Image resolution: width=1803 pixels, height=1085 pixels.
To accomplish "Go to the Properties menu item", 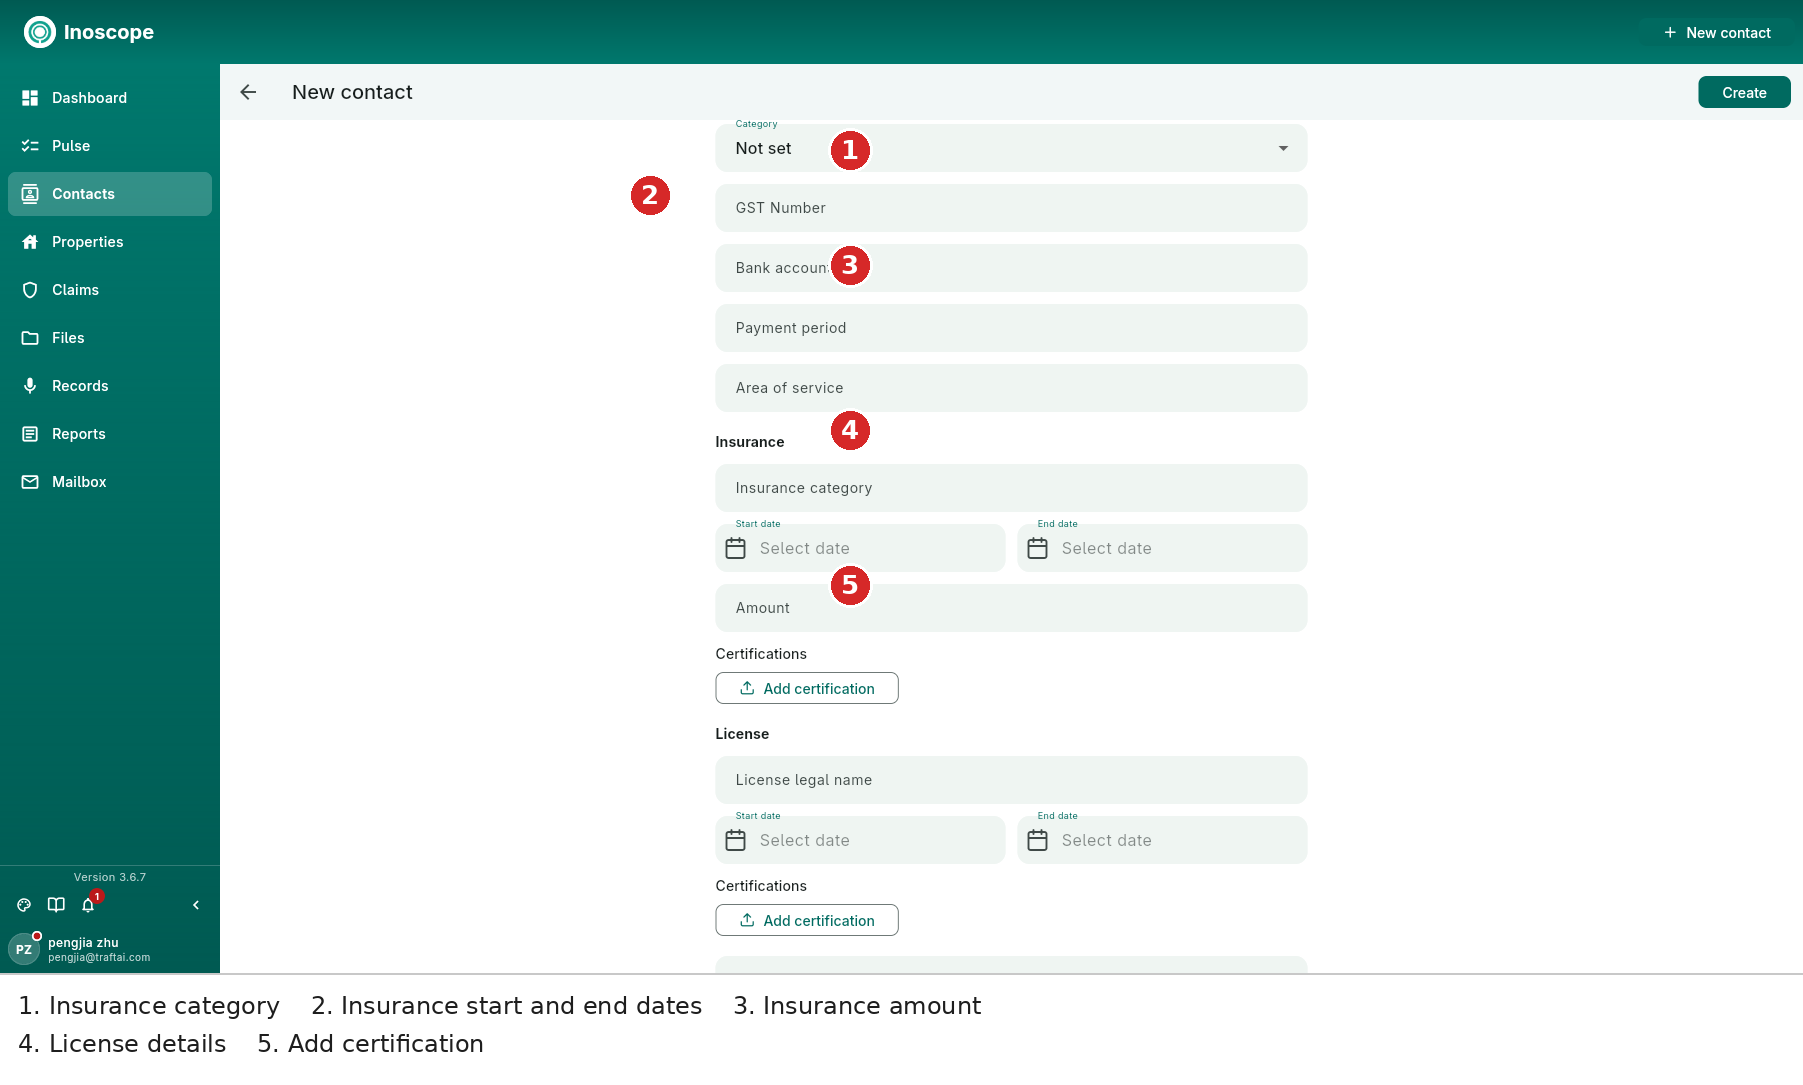I will click(x=110, y=242).
